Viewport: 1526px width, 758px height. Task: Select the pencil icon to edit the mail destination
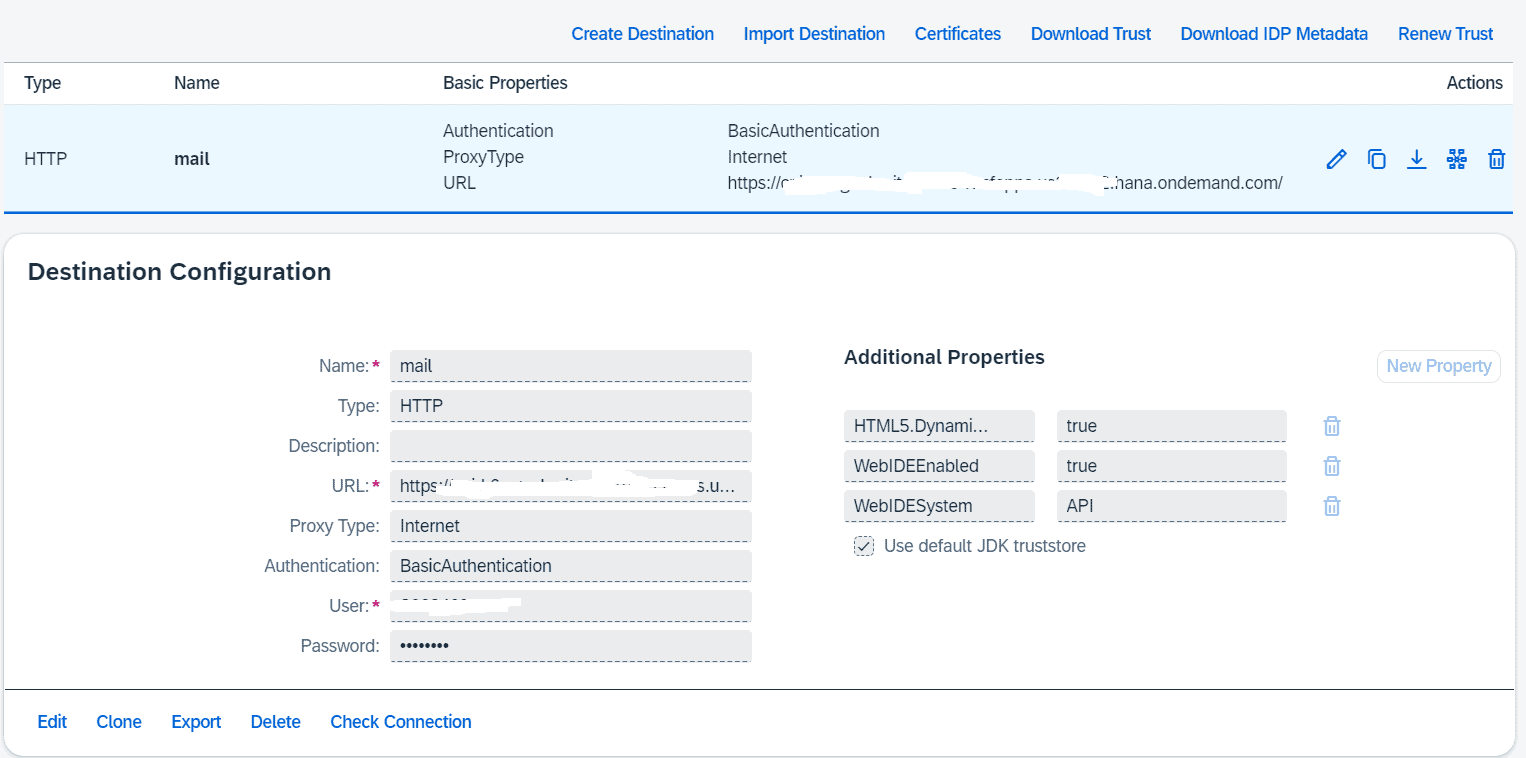[x=1337, y=159]
